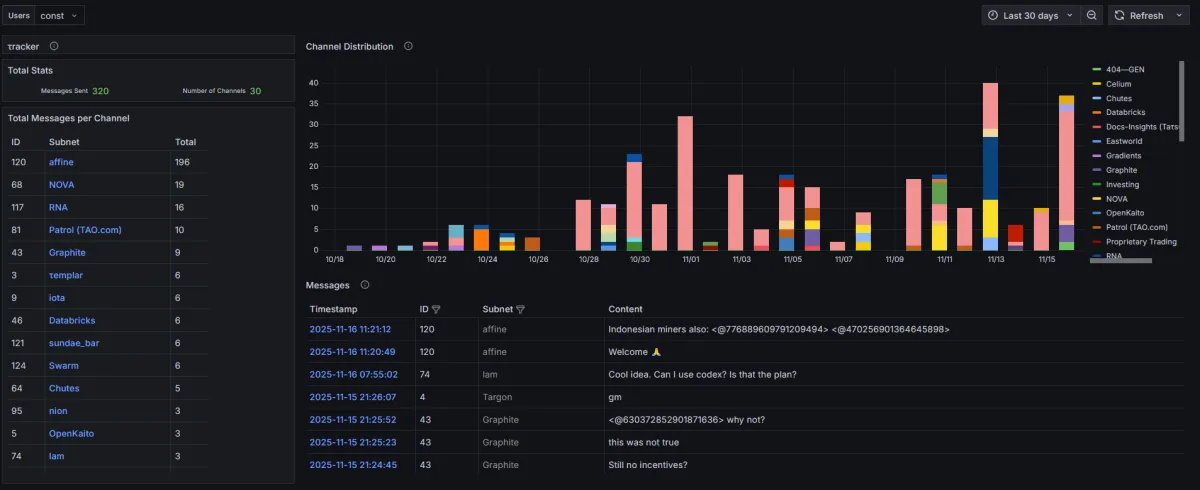
Task: Open the affine subnet link in channel table
Action: 61,162
